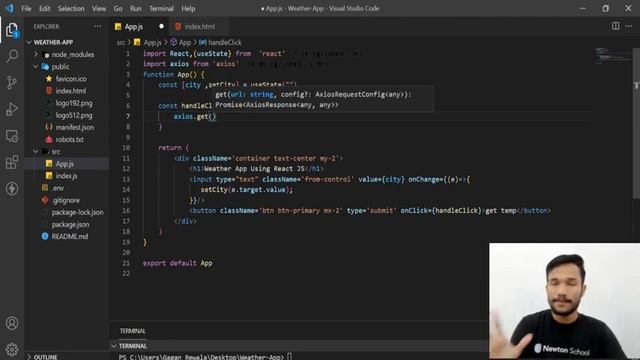Click the VS Code logo icon

tap(9, 8)
